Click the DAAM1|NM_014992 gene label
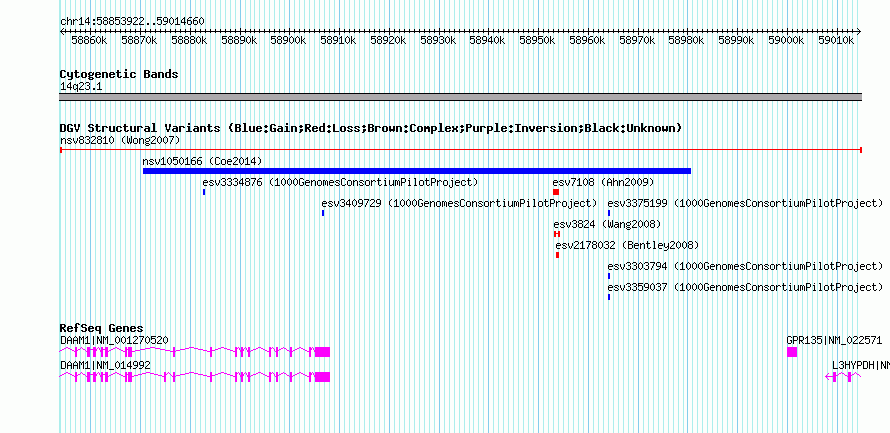 [x=105, y=365]
